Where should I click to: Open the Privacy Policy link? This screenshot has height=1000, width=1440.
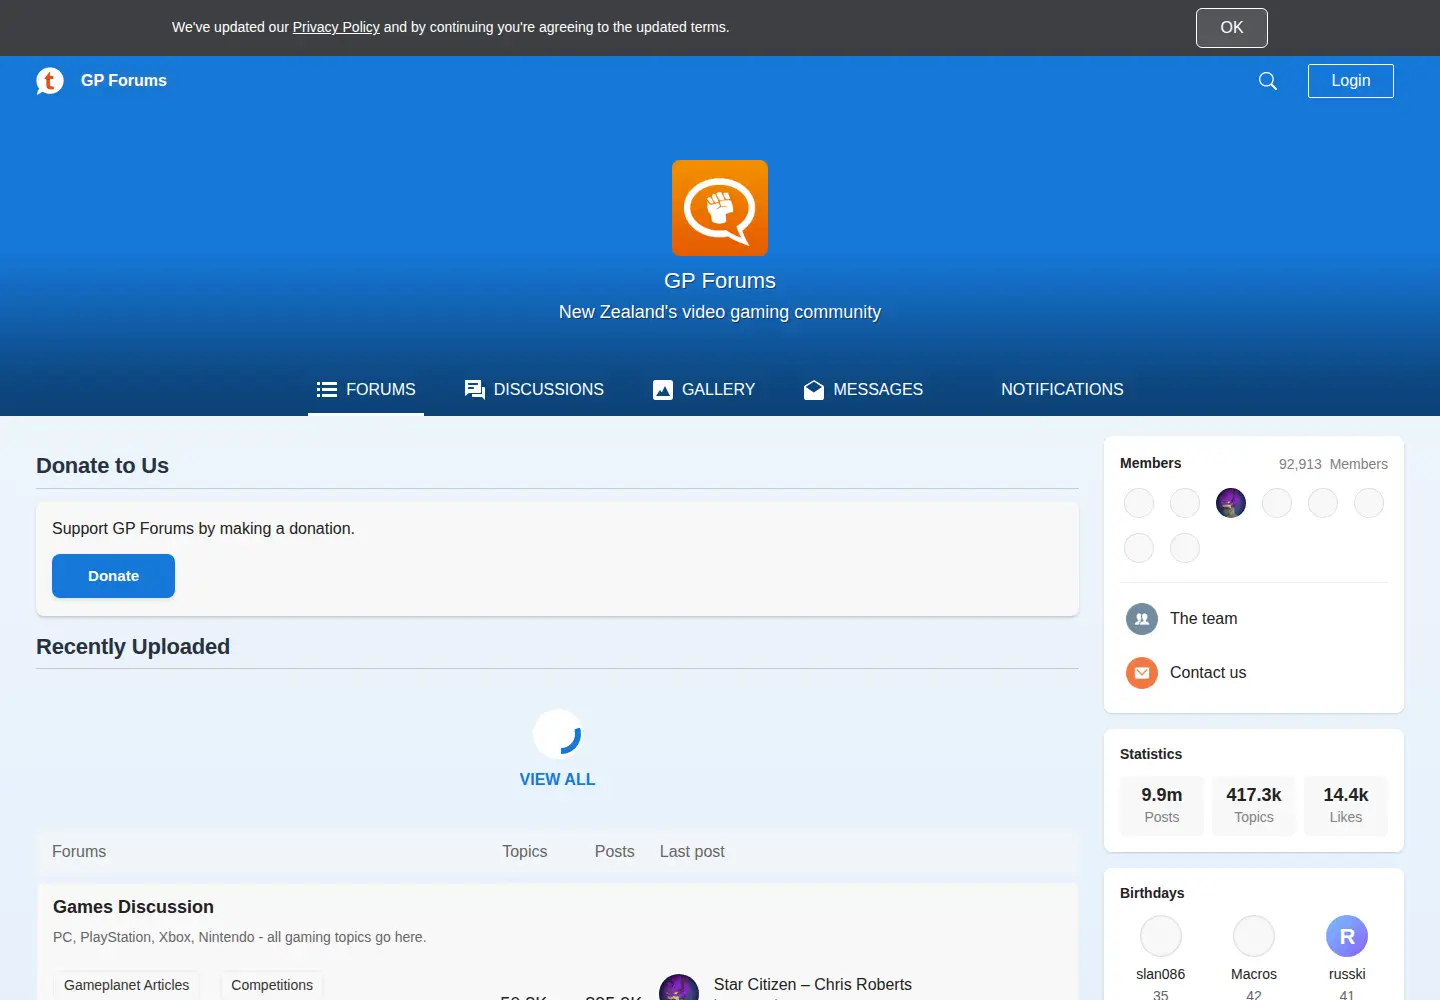point(336,27)
